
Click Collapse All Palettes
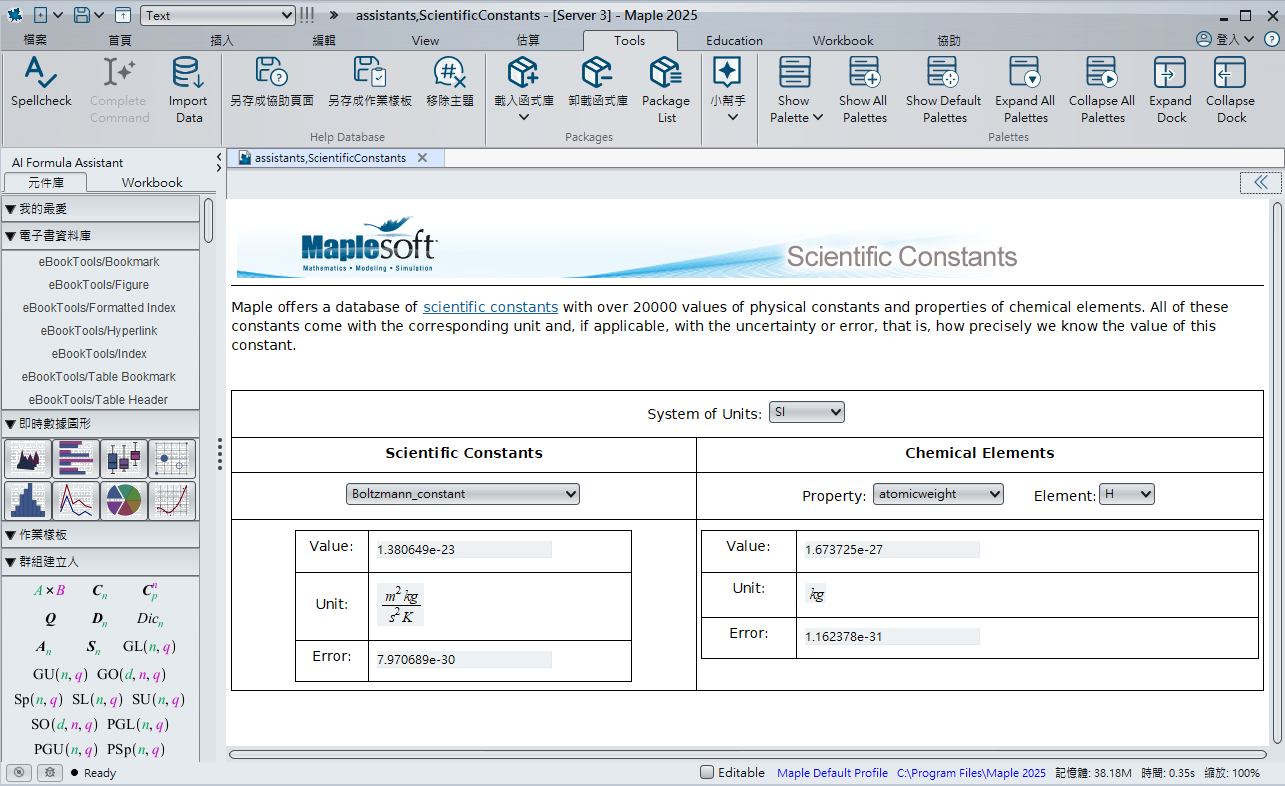click(x=1102, y=90)
